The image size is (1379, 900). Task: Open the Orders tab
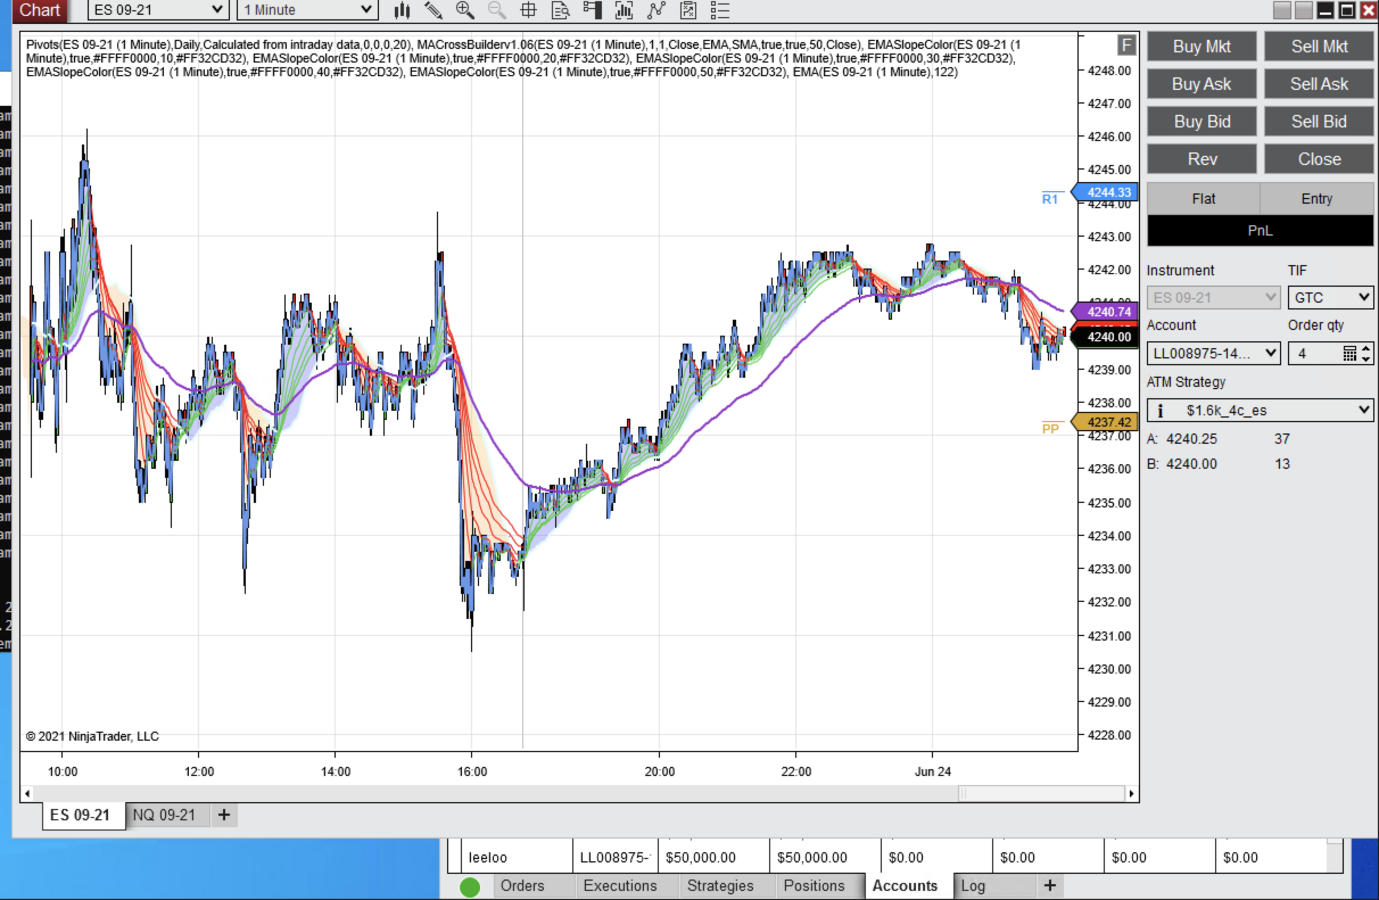(522, 886)
